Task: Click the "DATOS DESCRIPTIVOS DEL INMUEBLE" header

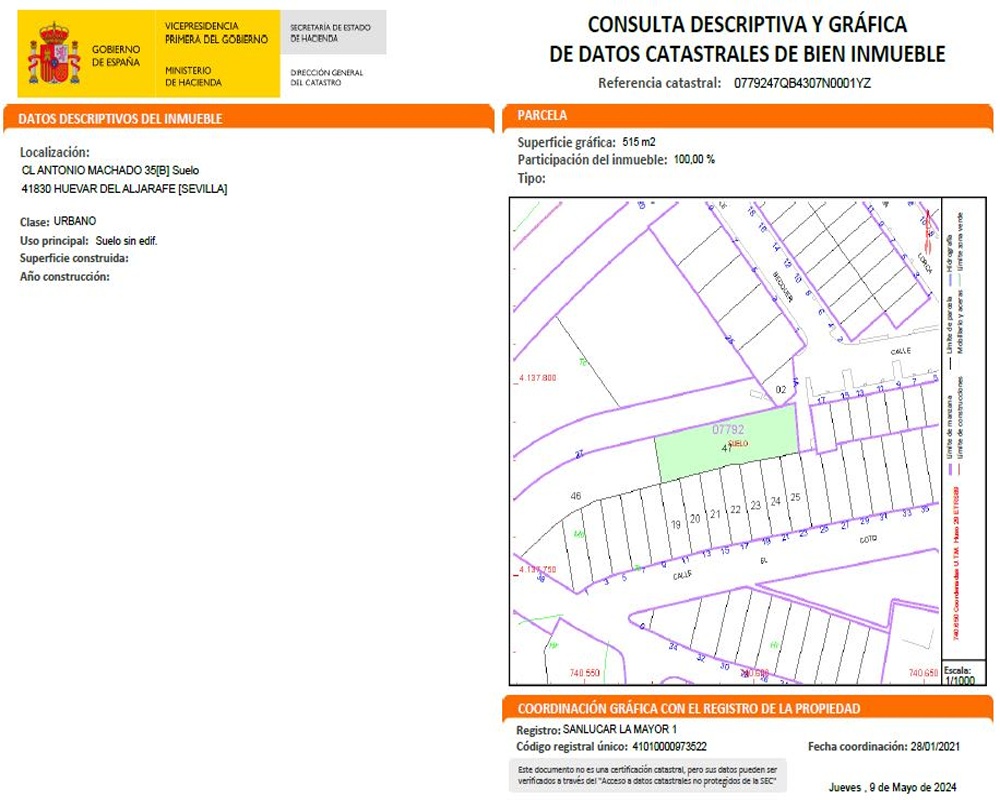Action: [120, 119]
